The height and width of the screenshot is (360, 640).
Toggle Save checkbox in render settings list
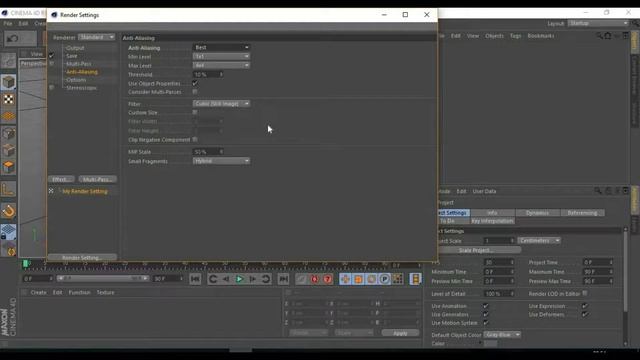[x=51, y=56]
